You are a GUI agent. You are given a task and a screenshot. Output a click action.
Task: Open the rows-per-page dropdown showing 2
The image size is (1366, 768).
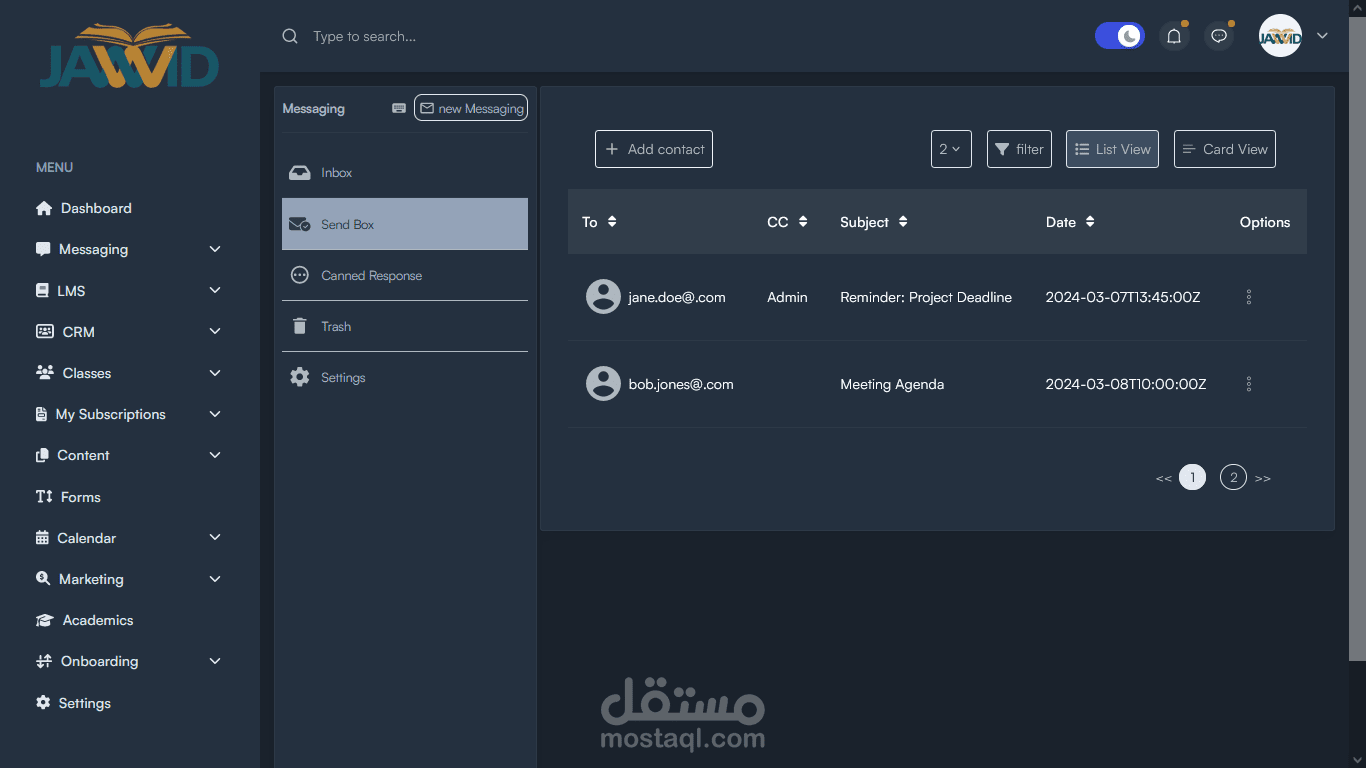951,149
